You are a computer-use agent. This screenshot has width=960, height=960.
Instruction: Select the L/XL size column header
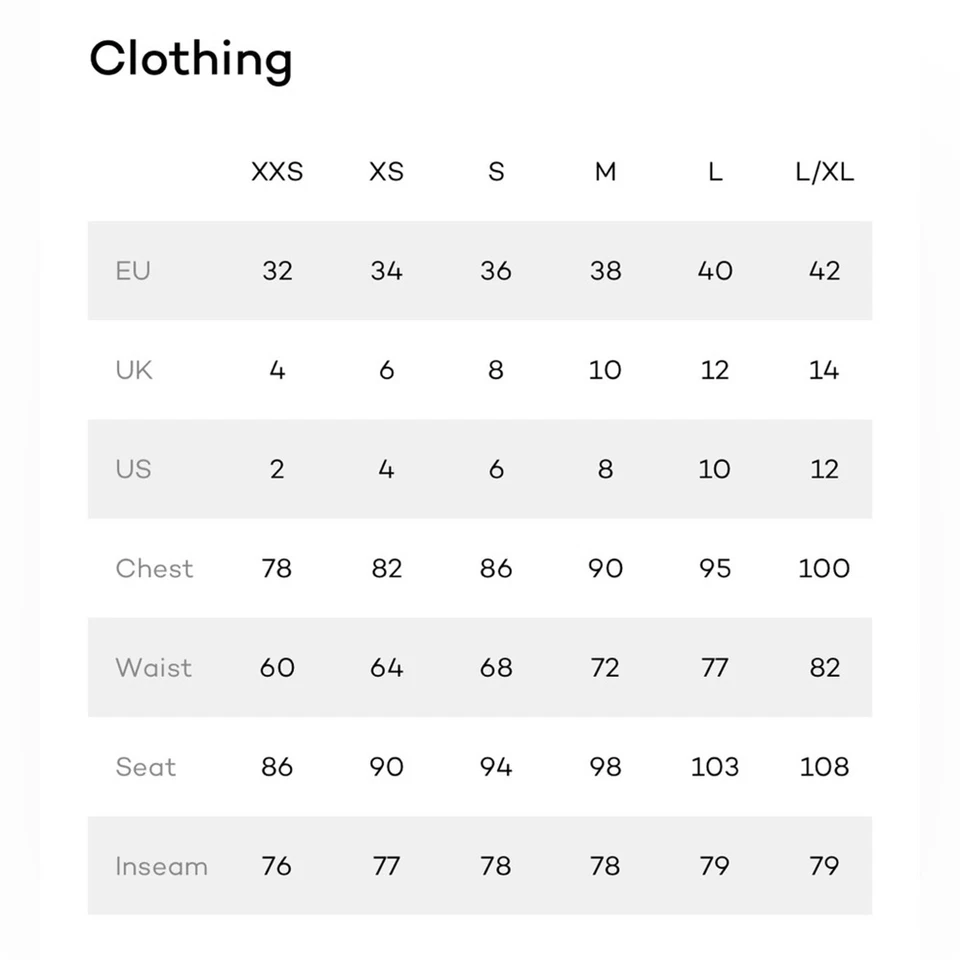coord(824,172)
